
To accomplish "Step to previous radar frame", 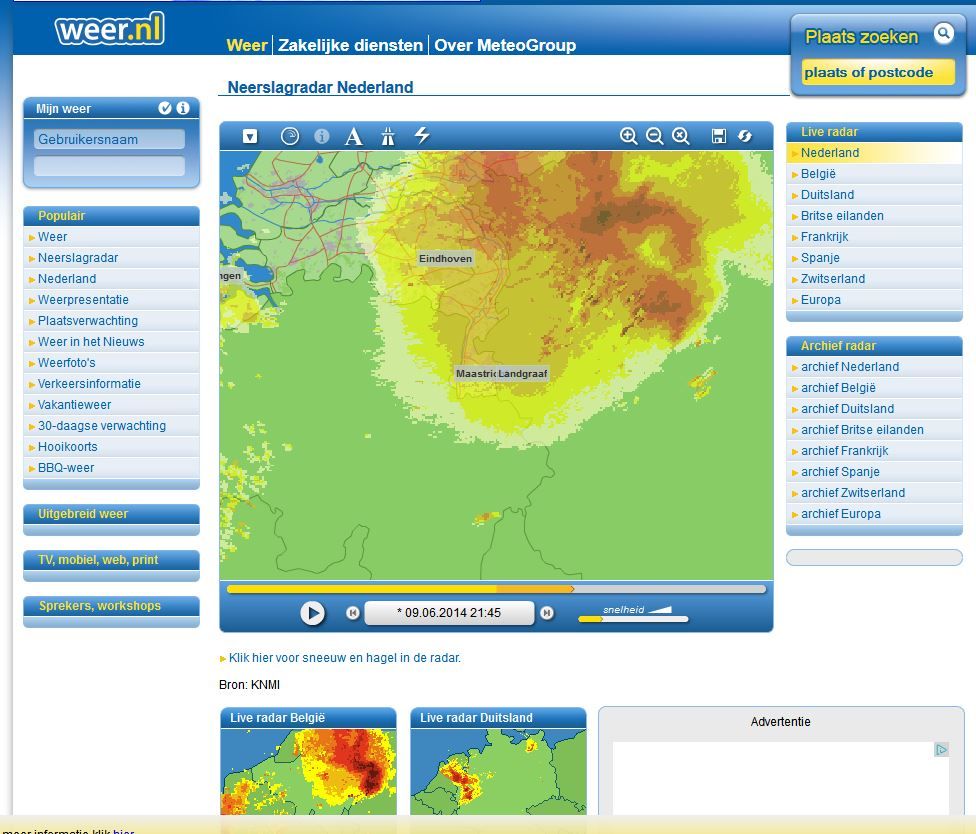I will tap(353, 613).
